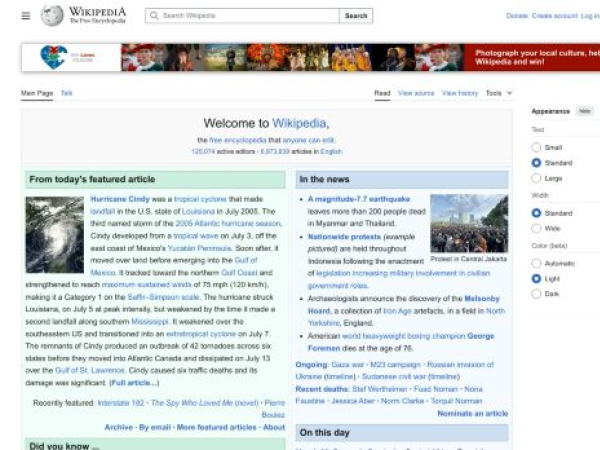
Task: Open the More featured articles link
Action: 217,427
